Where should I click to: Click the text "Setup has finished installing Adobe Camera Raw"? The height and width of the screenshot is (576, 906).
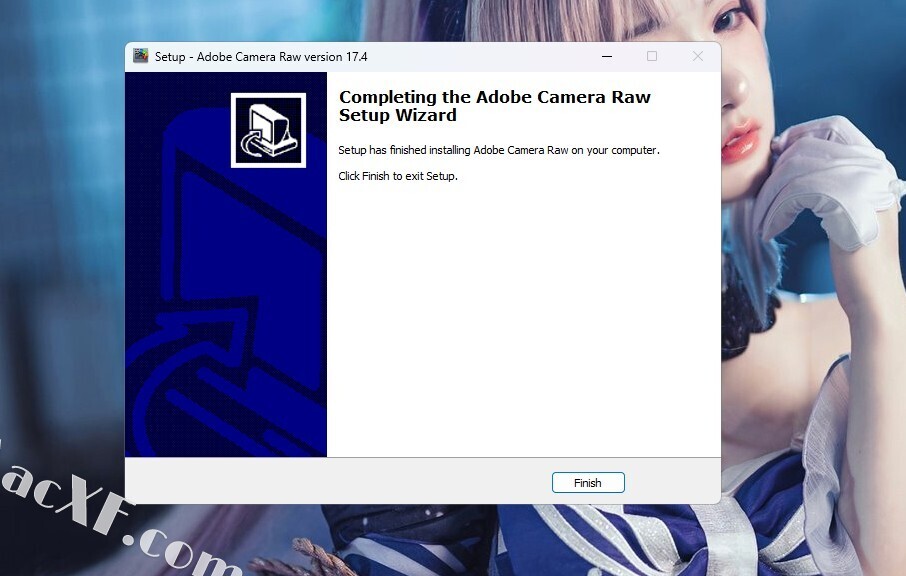click(453, 150)
